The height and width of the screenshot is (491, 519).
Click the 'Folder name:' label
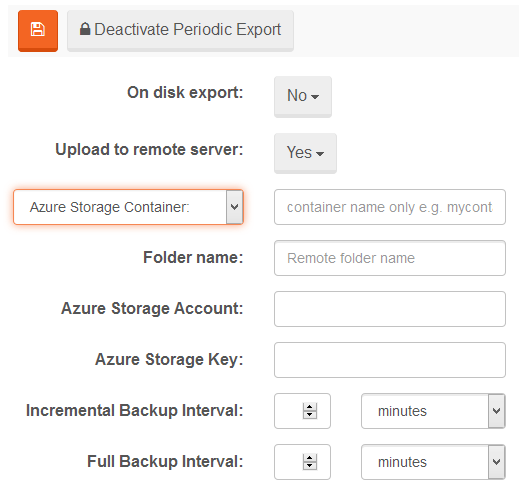pyautogui.click(x=193, y=257)
